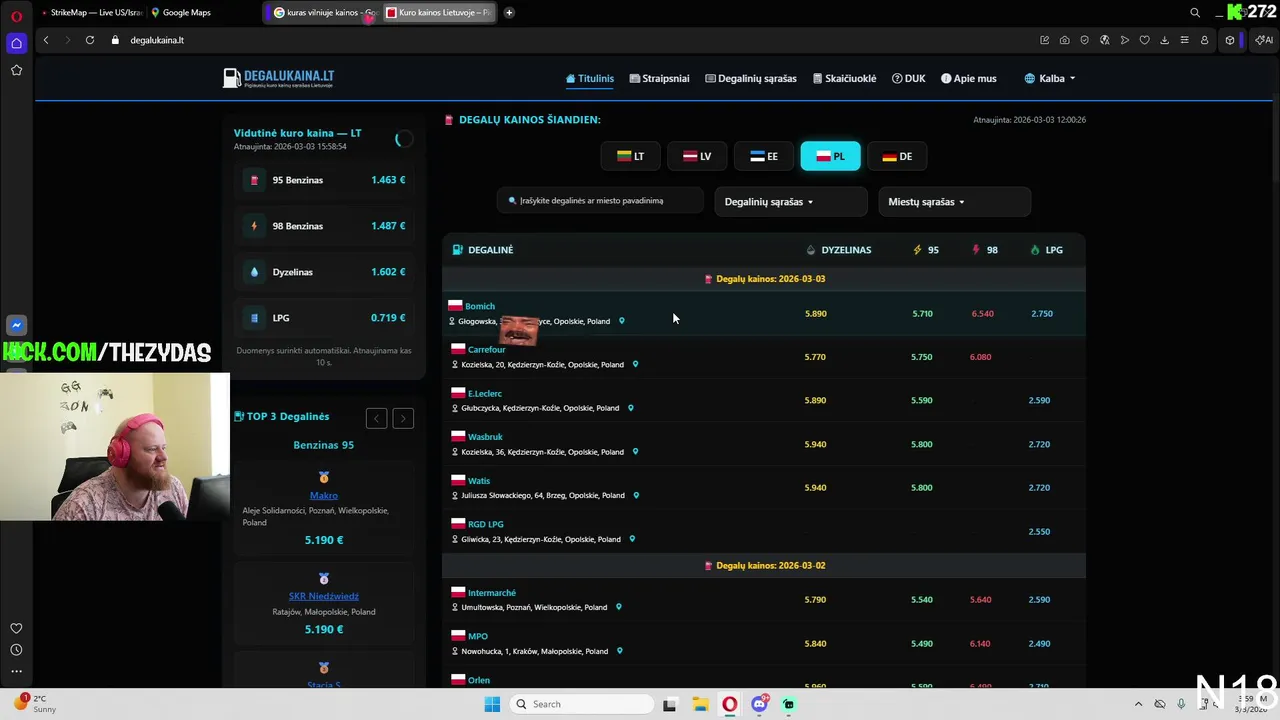The width and height of the screenshot is (1280, 720).
Task: Open the Skaičiuoklė nav item
Action: point(844,78)
